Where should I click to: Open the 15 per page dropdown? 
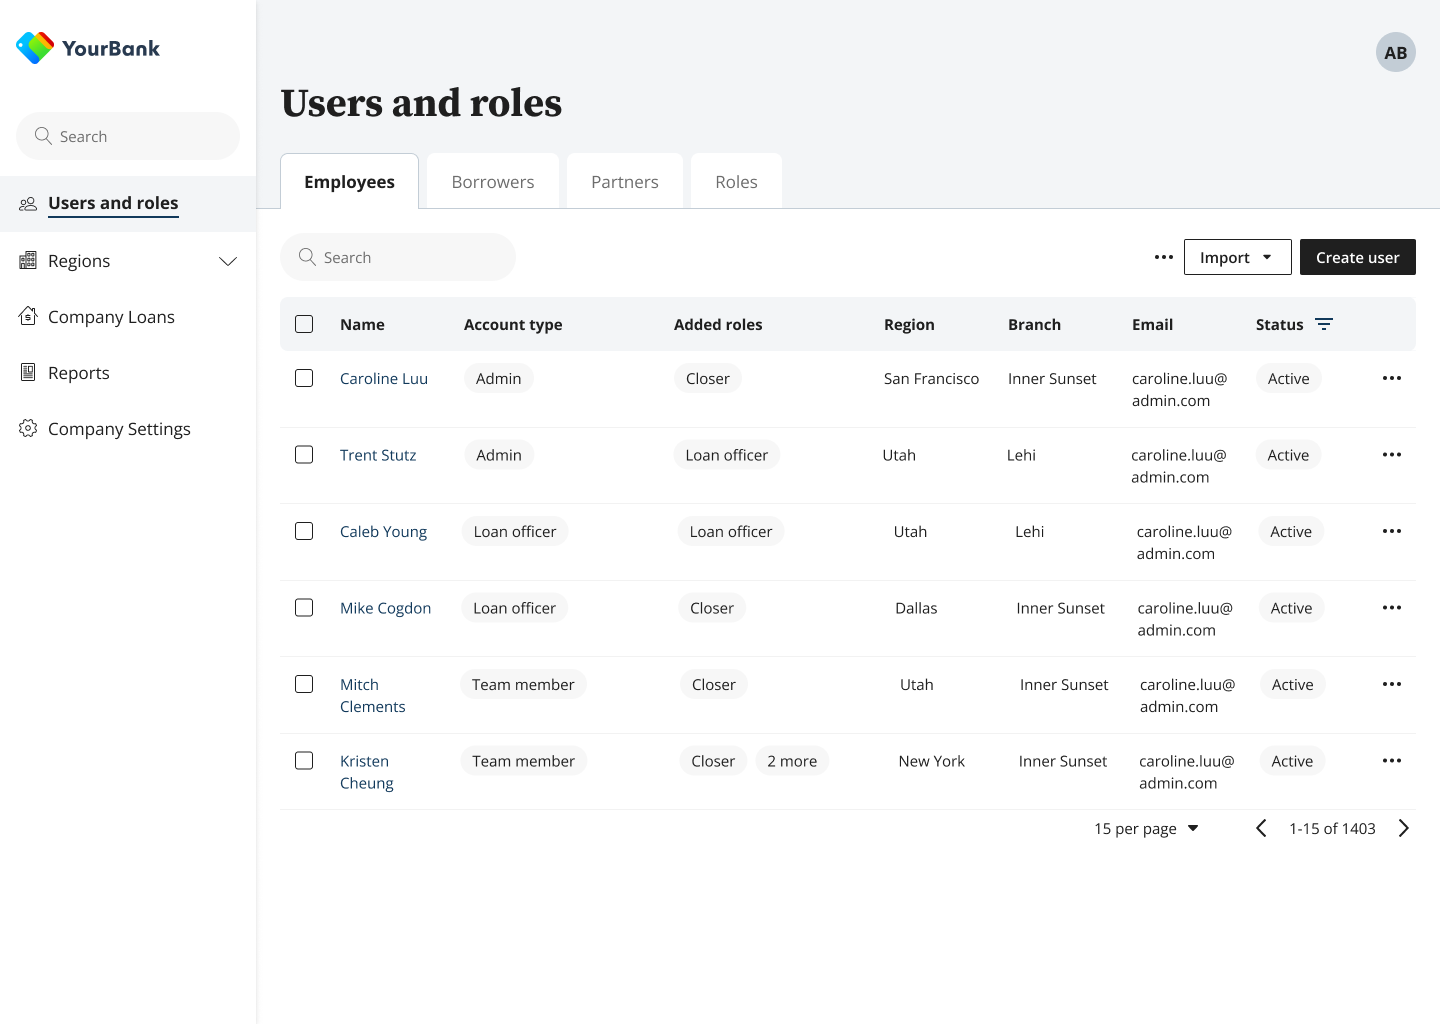1145,828
